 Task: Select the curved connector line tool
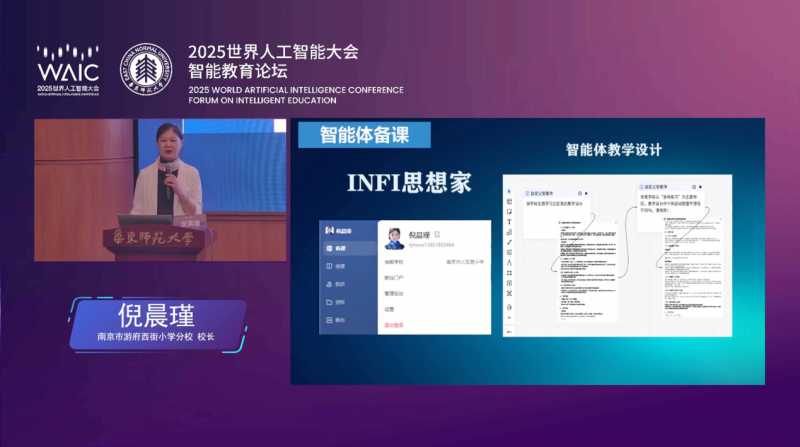point(509,242)
